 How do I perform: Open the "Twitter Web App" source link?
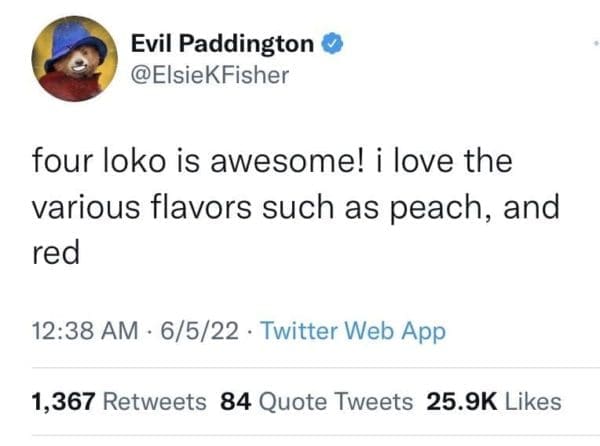click(x=353, y=331)
